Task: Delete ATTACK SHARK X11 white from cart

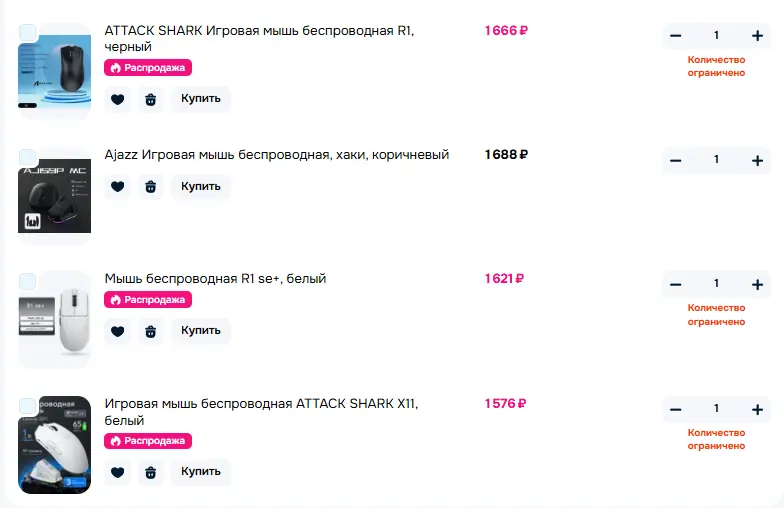Action: pyautogui.click(x=150, y=472)
